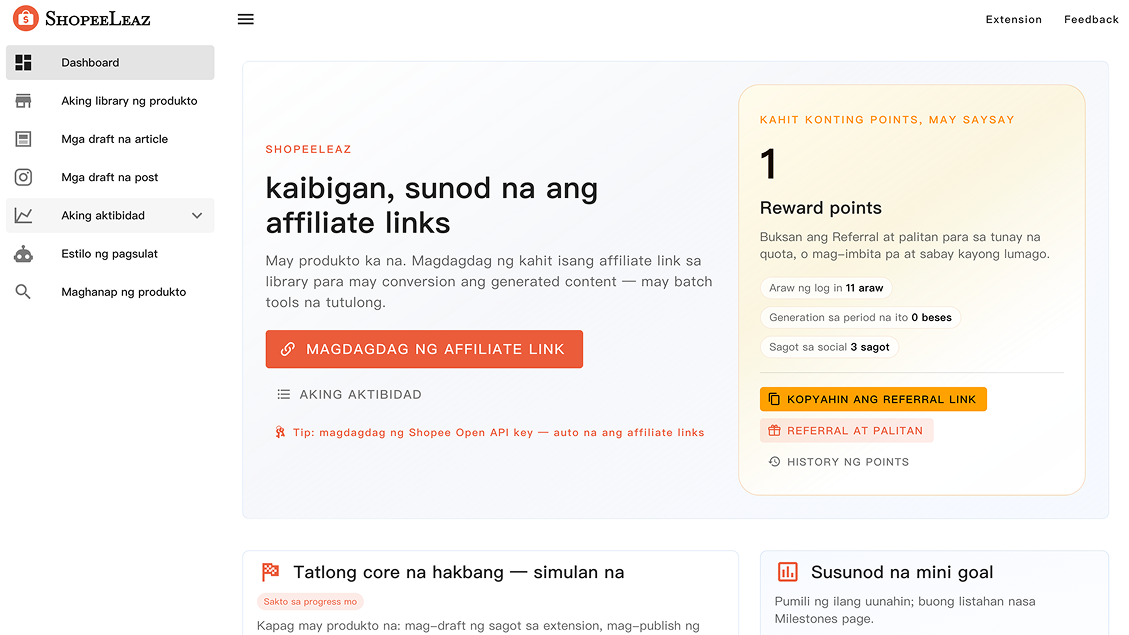Image resolution: width=1129 pixels, height=635 pixels.
Task: Click the Referral at Palitan button
Action: 846,431
